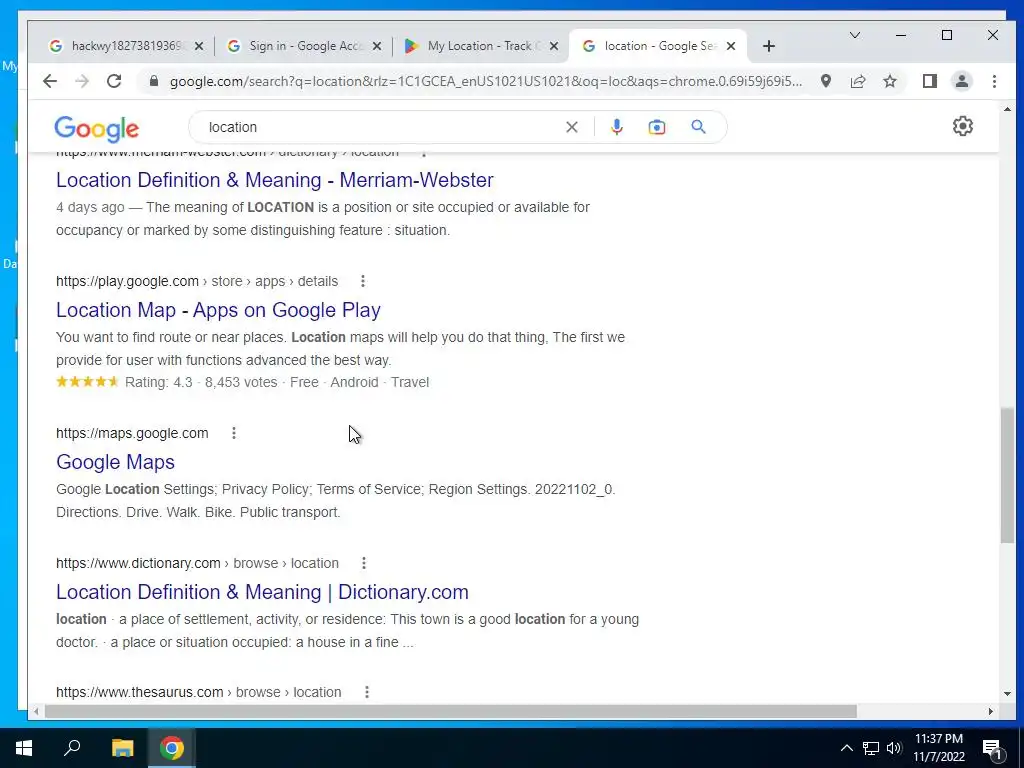Click the thesaurus.com URL breadcrumb
Image resolution: width=1024 pixels, height=768 pixels.
pyautogui.click(x=199, y=692)
